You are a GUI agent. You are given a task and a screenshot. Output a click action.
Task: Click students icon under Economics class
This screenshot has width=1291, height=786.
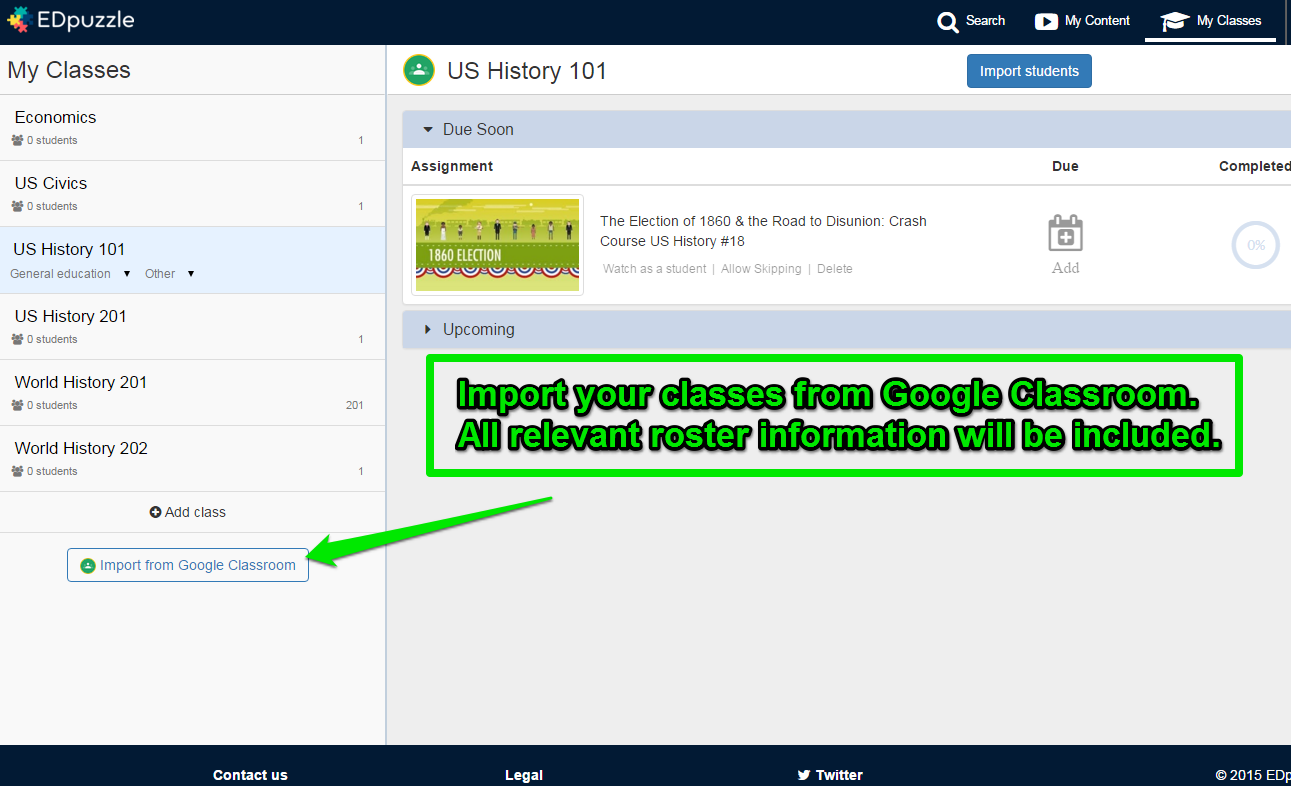(x=17, y=140)
